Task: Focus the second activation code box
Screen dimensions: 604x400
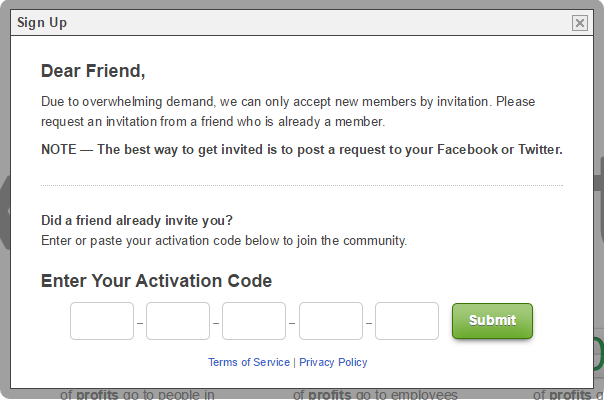Action: [x=178, y=321]
